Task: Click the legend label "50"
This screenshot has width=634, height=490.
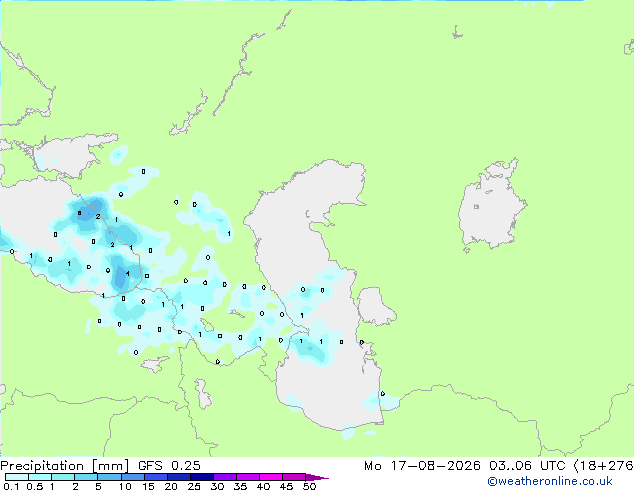Action: 310,486
